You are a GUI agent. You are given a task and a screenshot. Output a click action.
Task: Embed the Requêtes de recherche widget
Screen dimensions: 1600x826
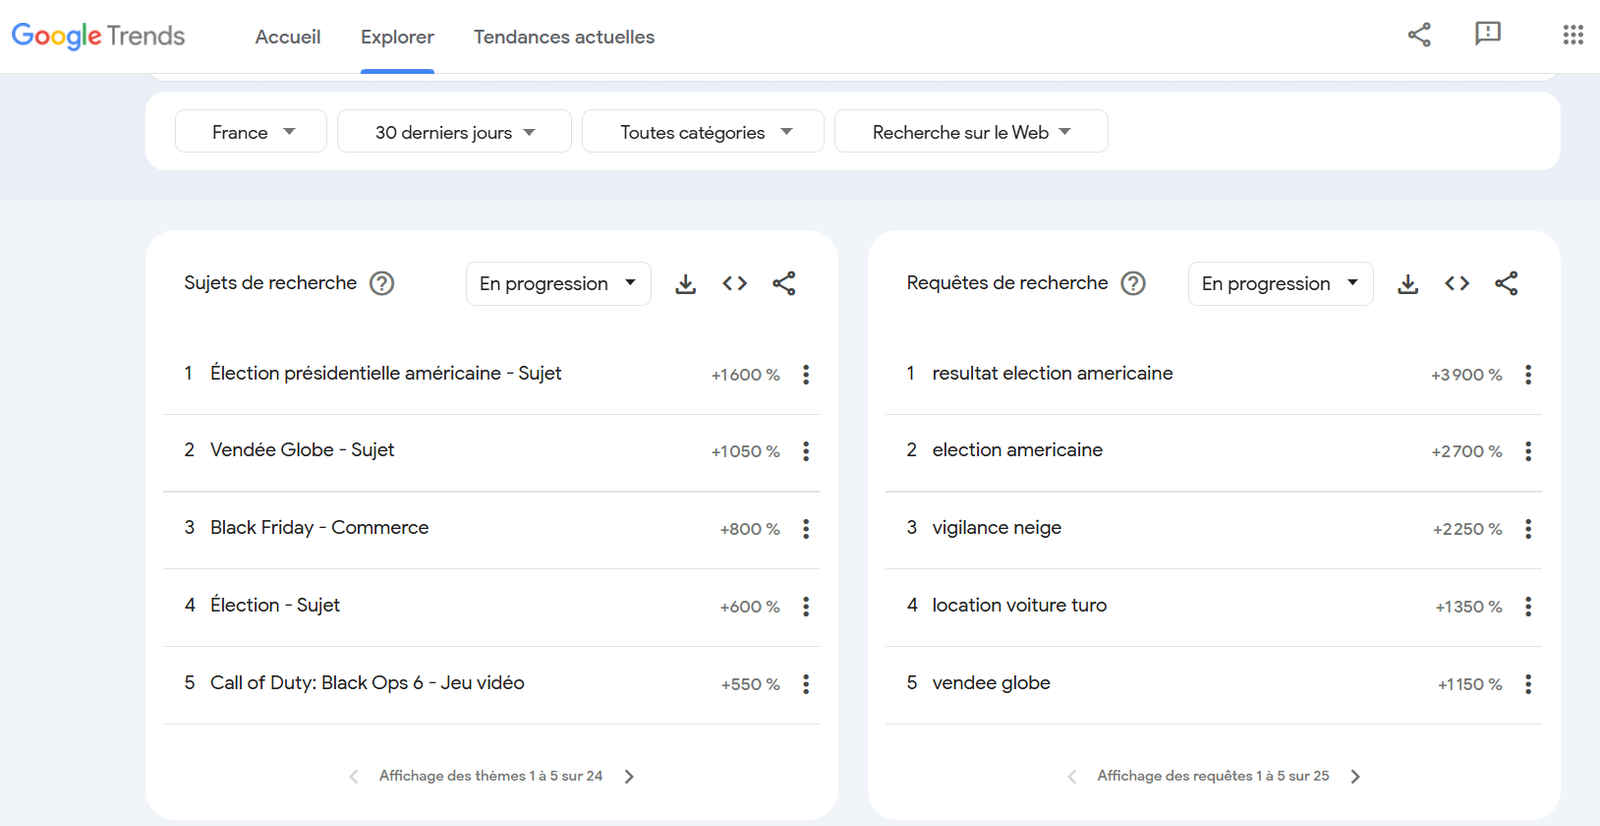1457,283
